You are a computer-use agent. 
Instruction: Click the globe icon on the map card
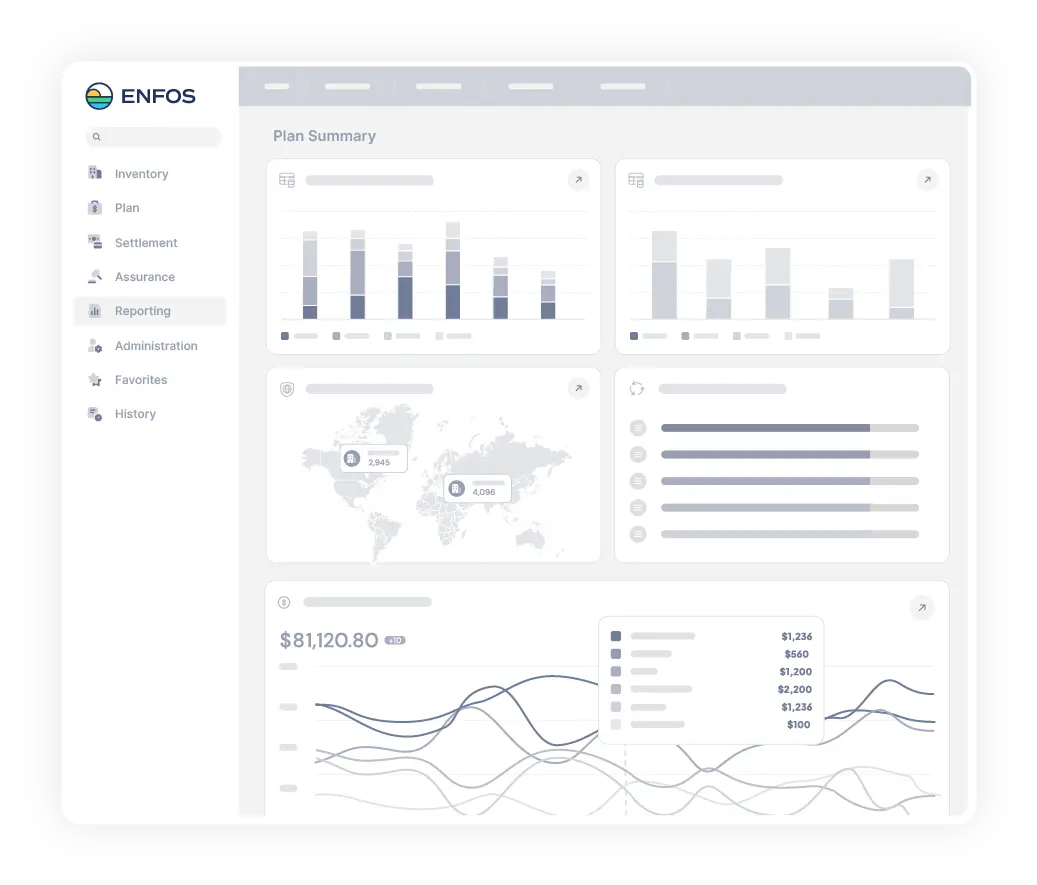click(x=287, y=389)
